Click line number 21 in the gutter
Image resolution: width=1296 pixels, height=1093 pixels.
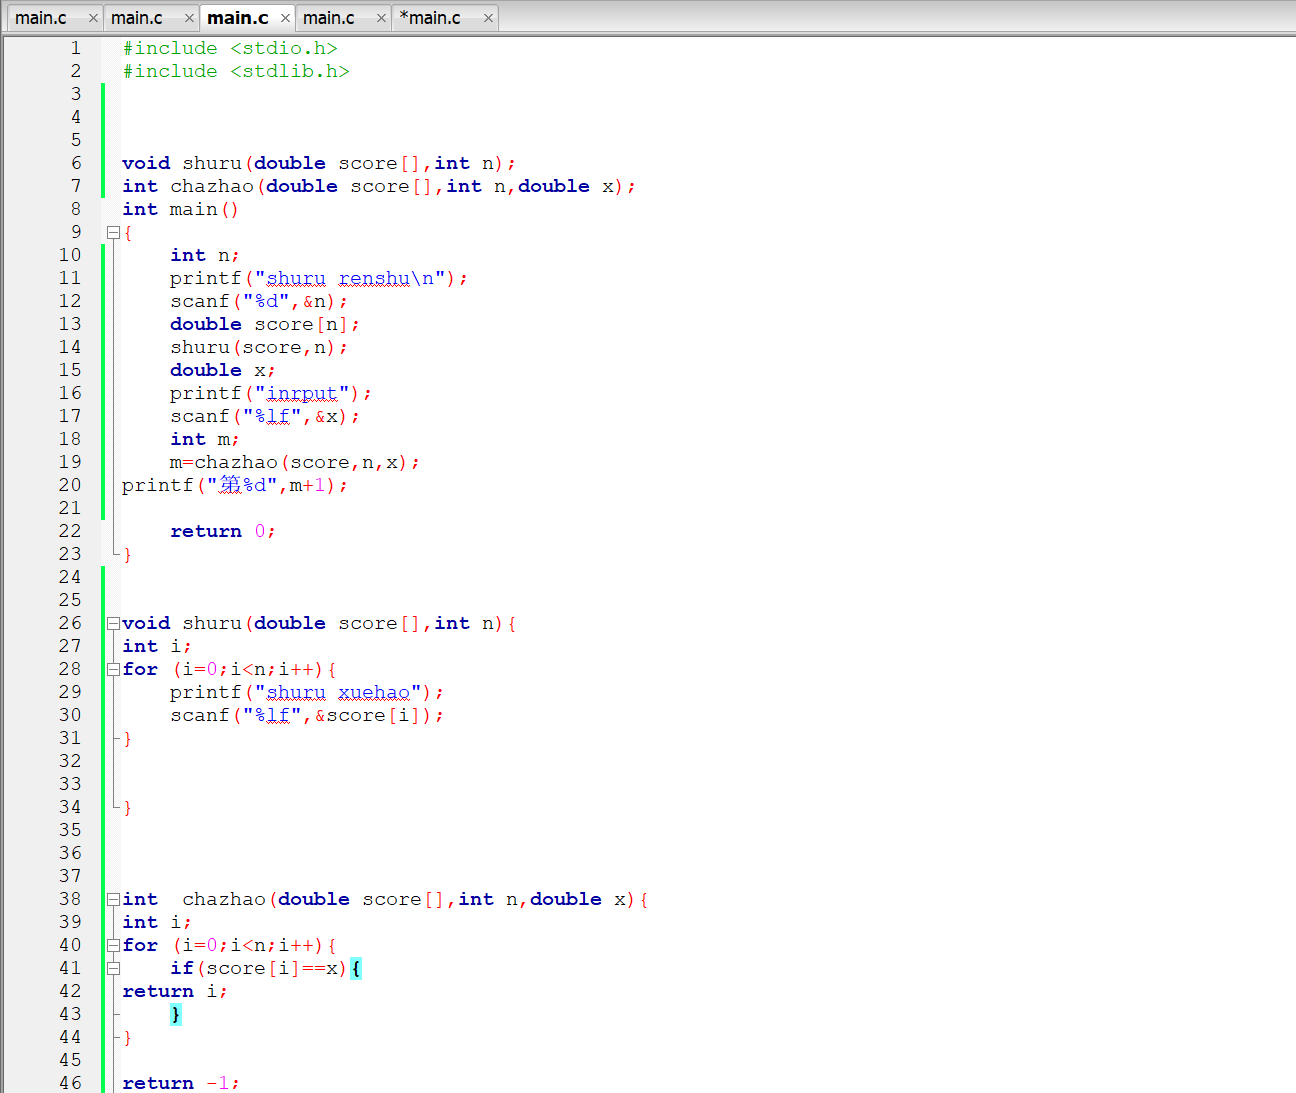pyautogui.click(x=70, y=508)
